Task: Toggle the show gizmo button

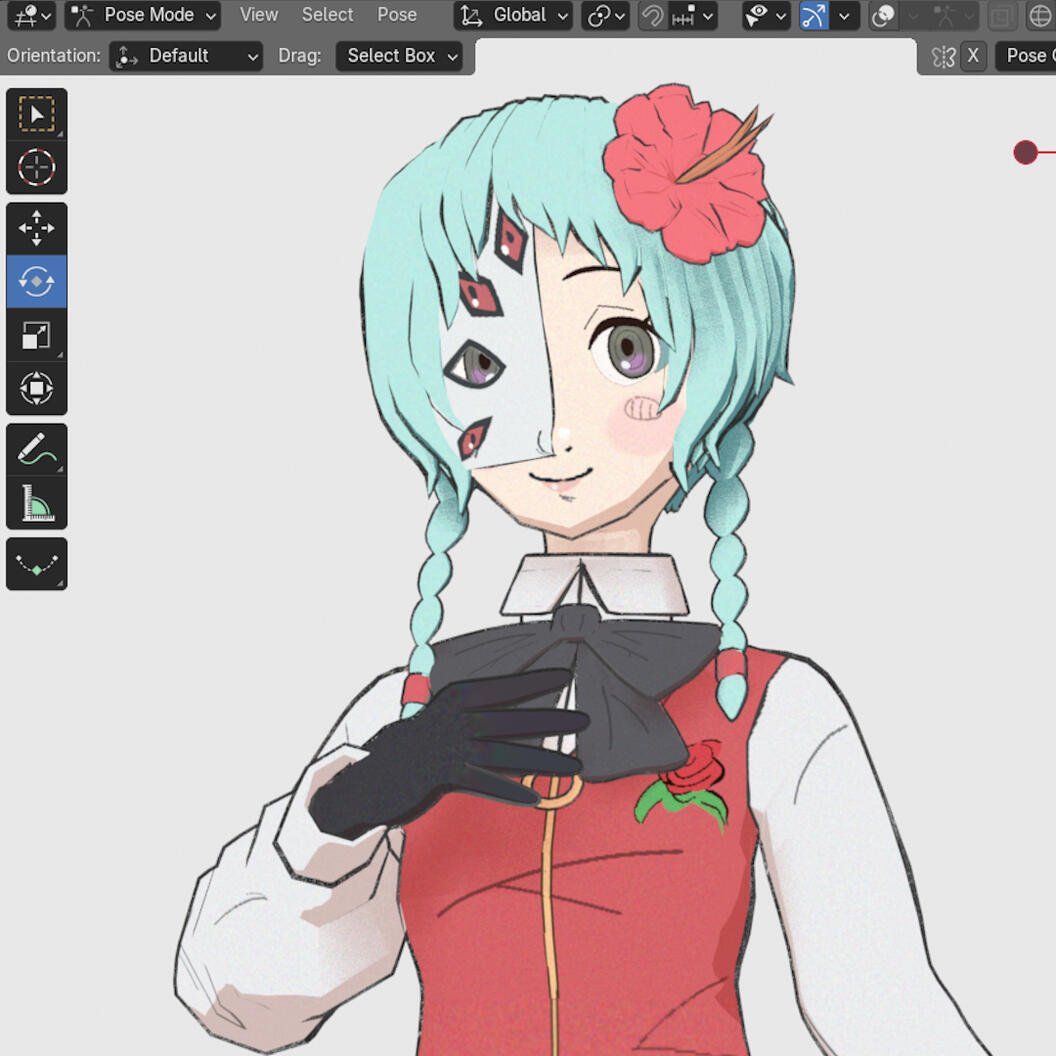Action: (x=814, y=15)
